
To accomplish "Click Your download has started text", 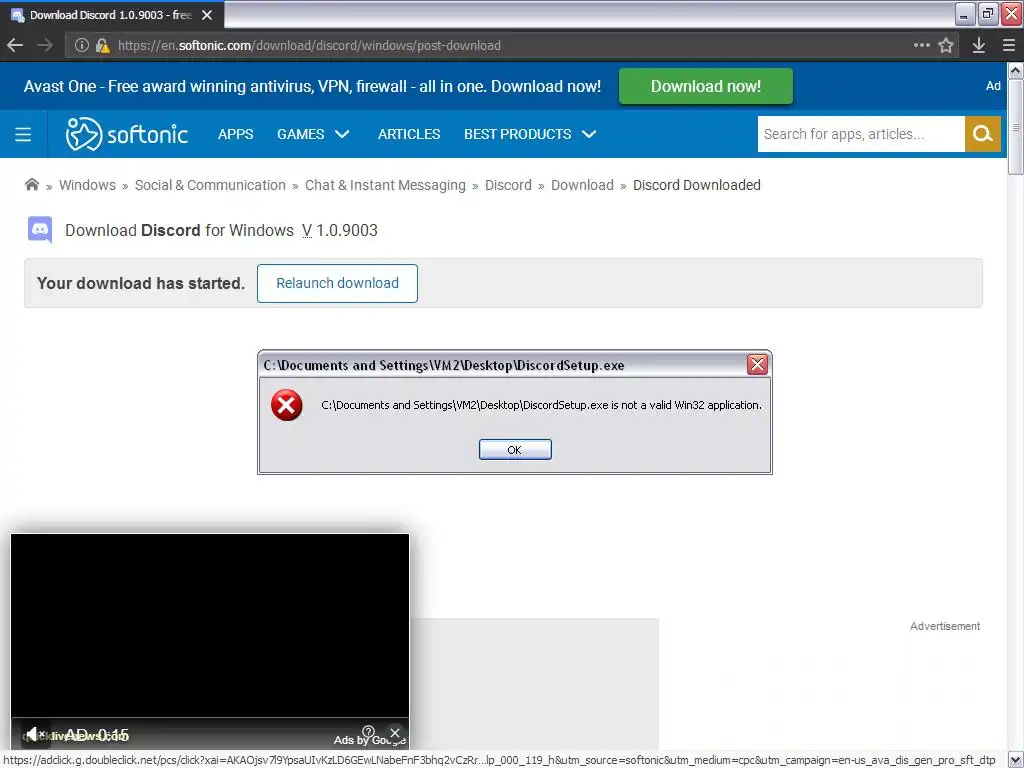I will pos(140,283).
